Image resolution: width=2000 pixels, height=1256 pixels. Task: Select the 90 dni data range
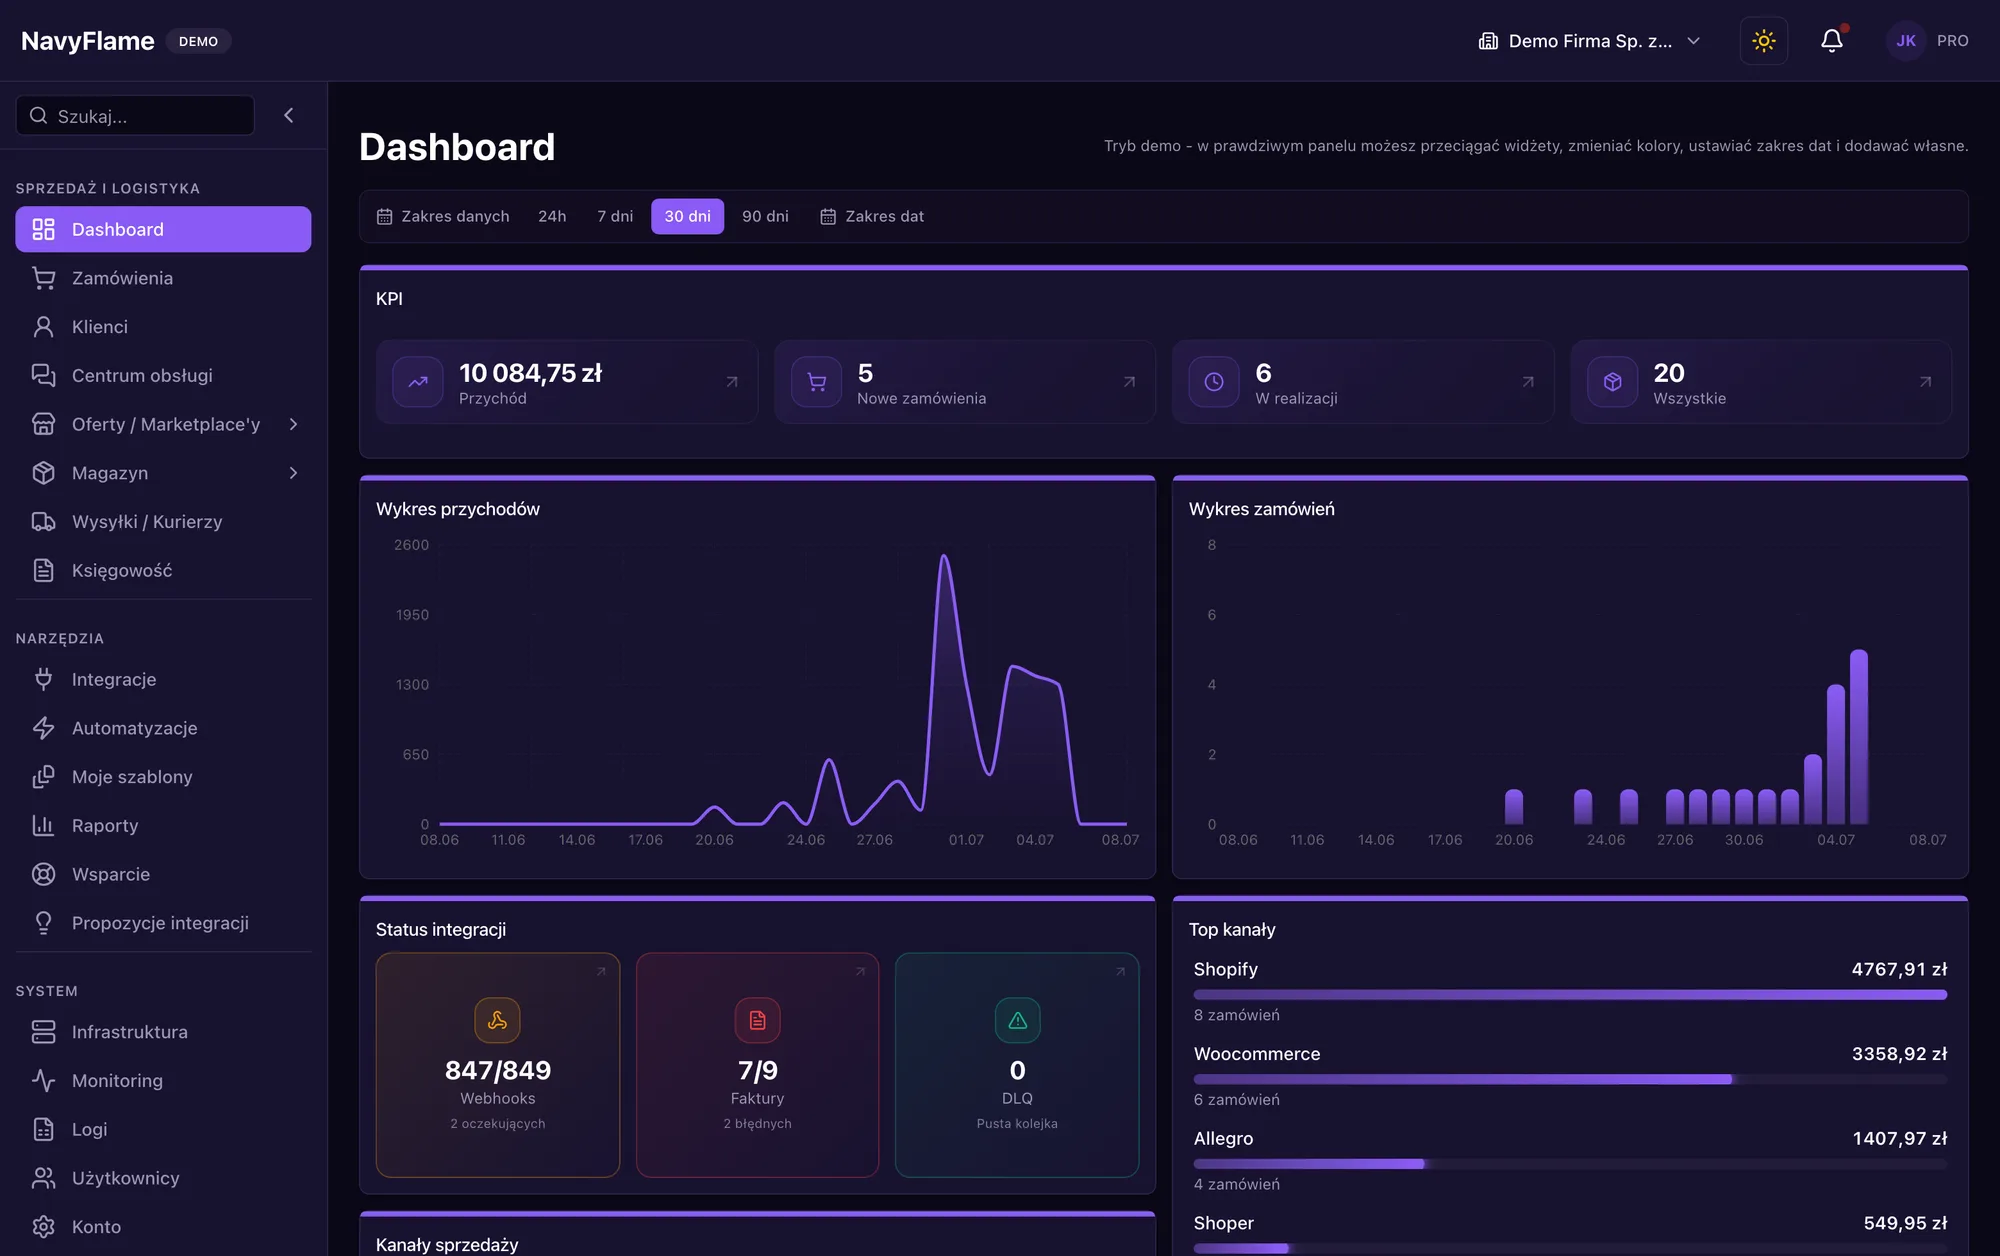tap(765, 216)
